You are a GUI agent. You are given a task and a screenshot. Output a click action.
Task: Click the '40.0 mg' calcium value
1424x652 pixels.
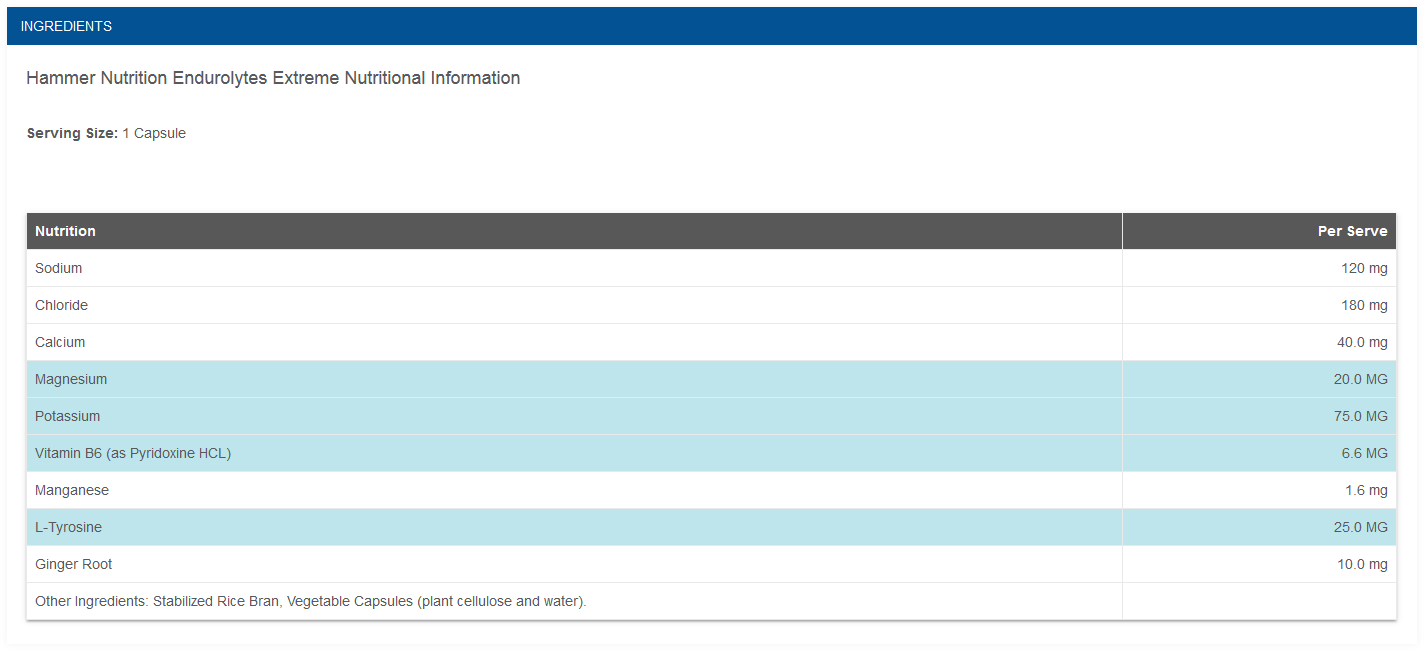tap(1360, 342)
